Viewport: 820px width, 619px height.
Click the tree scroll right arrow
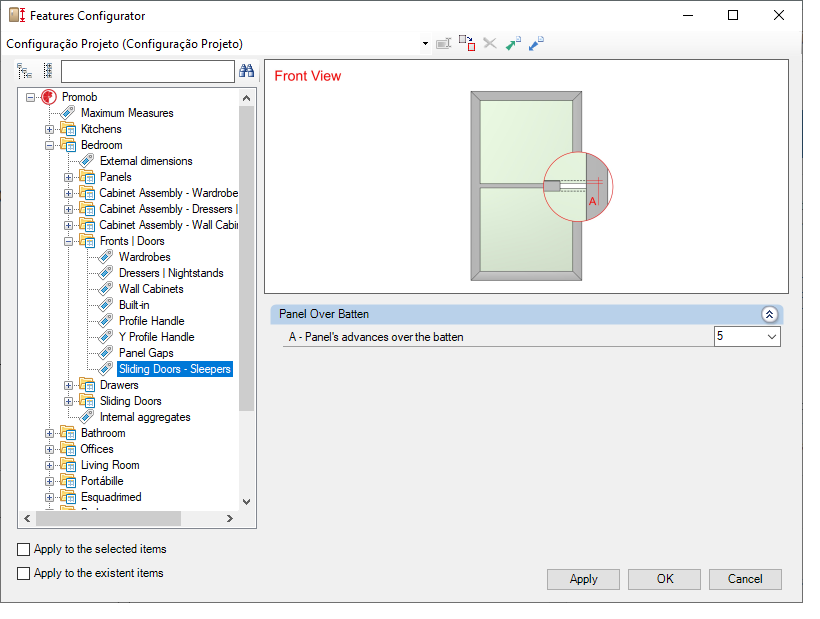[x=230, y=519]
